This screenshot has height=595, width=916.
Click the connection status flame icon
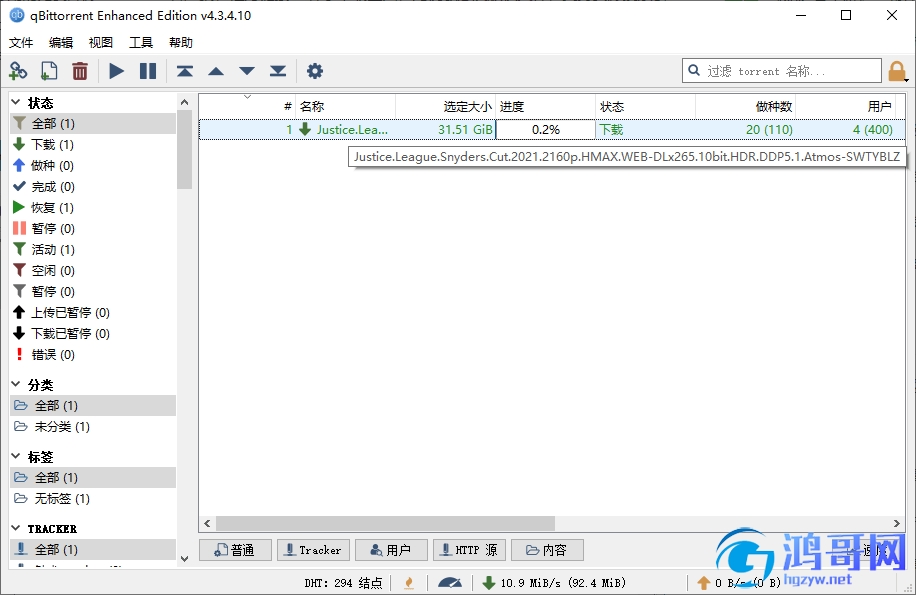[409, 583]
